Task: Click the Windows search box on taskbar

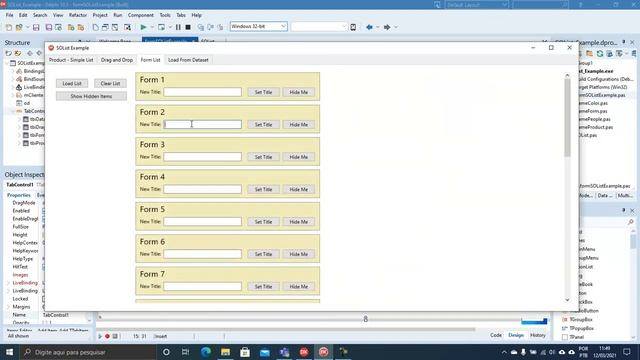Action: (x=88, y=352)
